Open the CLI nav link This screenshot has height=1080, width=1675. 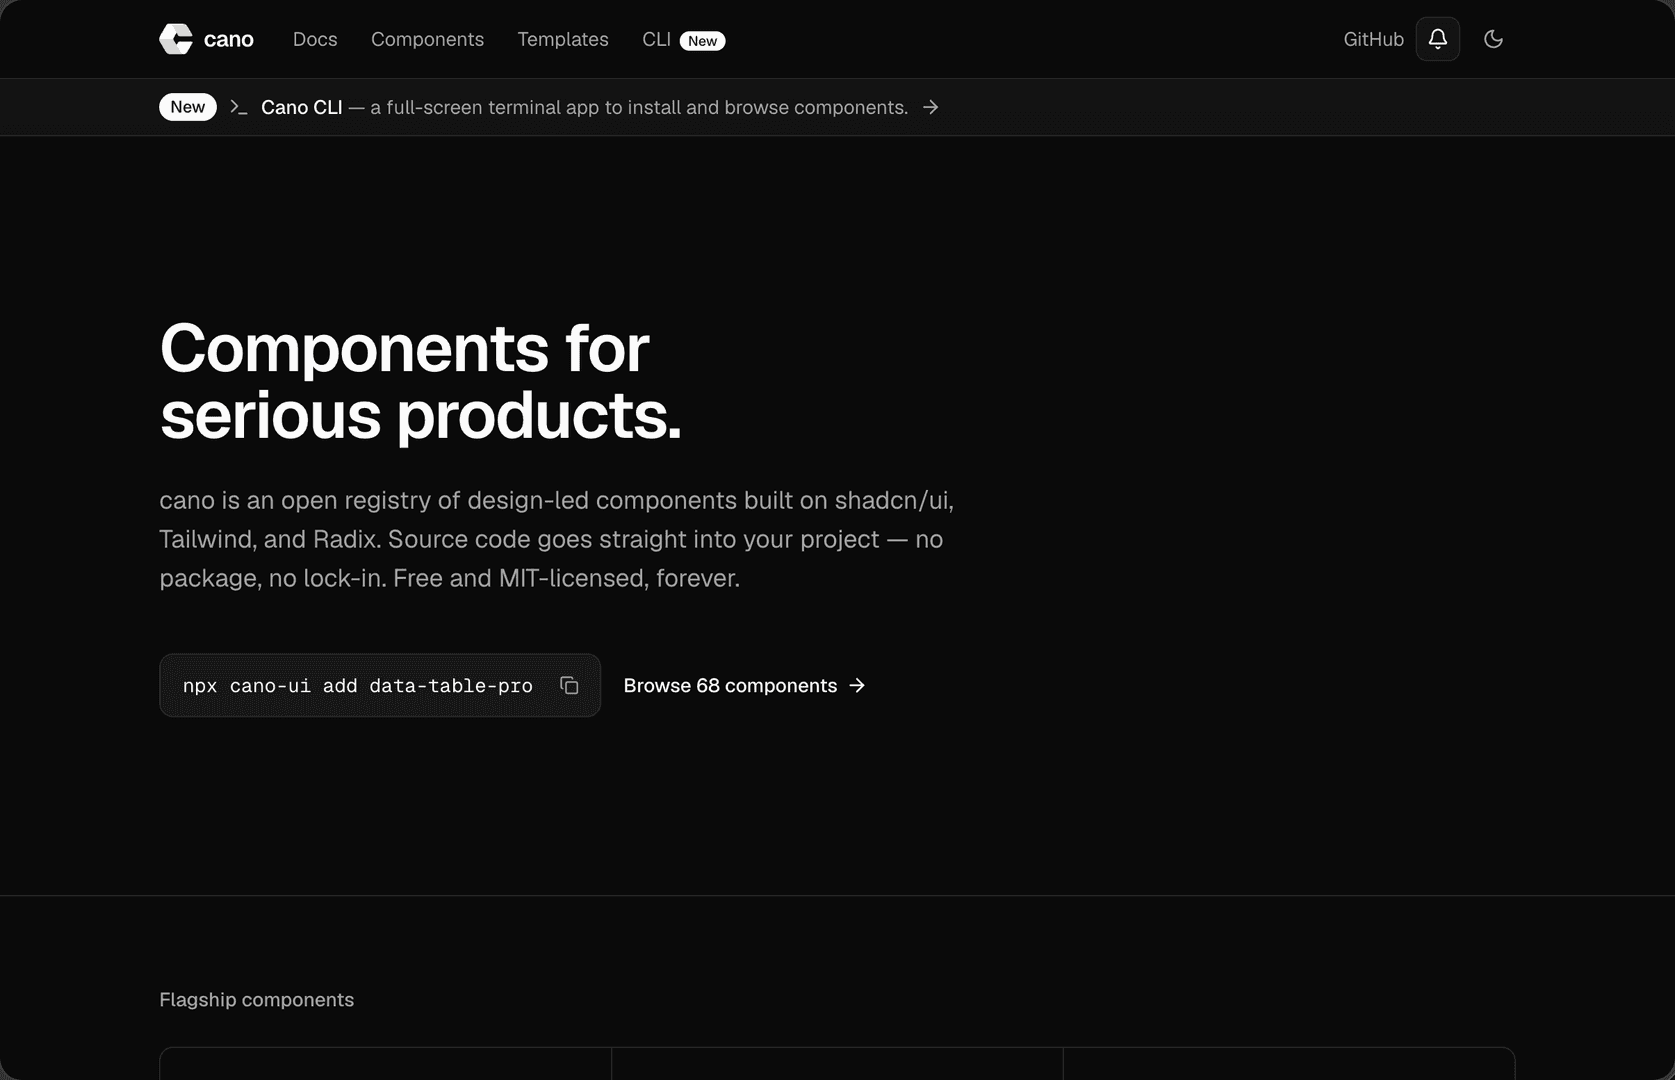[x=656, y=39]
